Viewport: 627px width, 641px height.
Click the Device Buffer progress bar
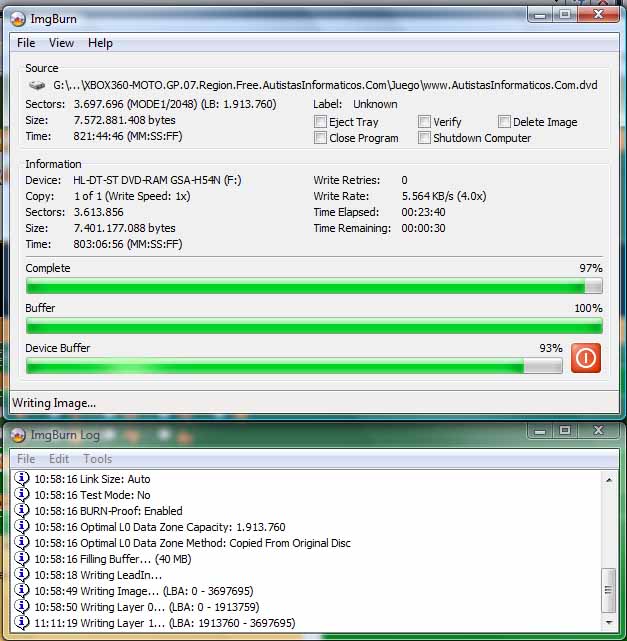(294, 366)
